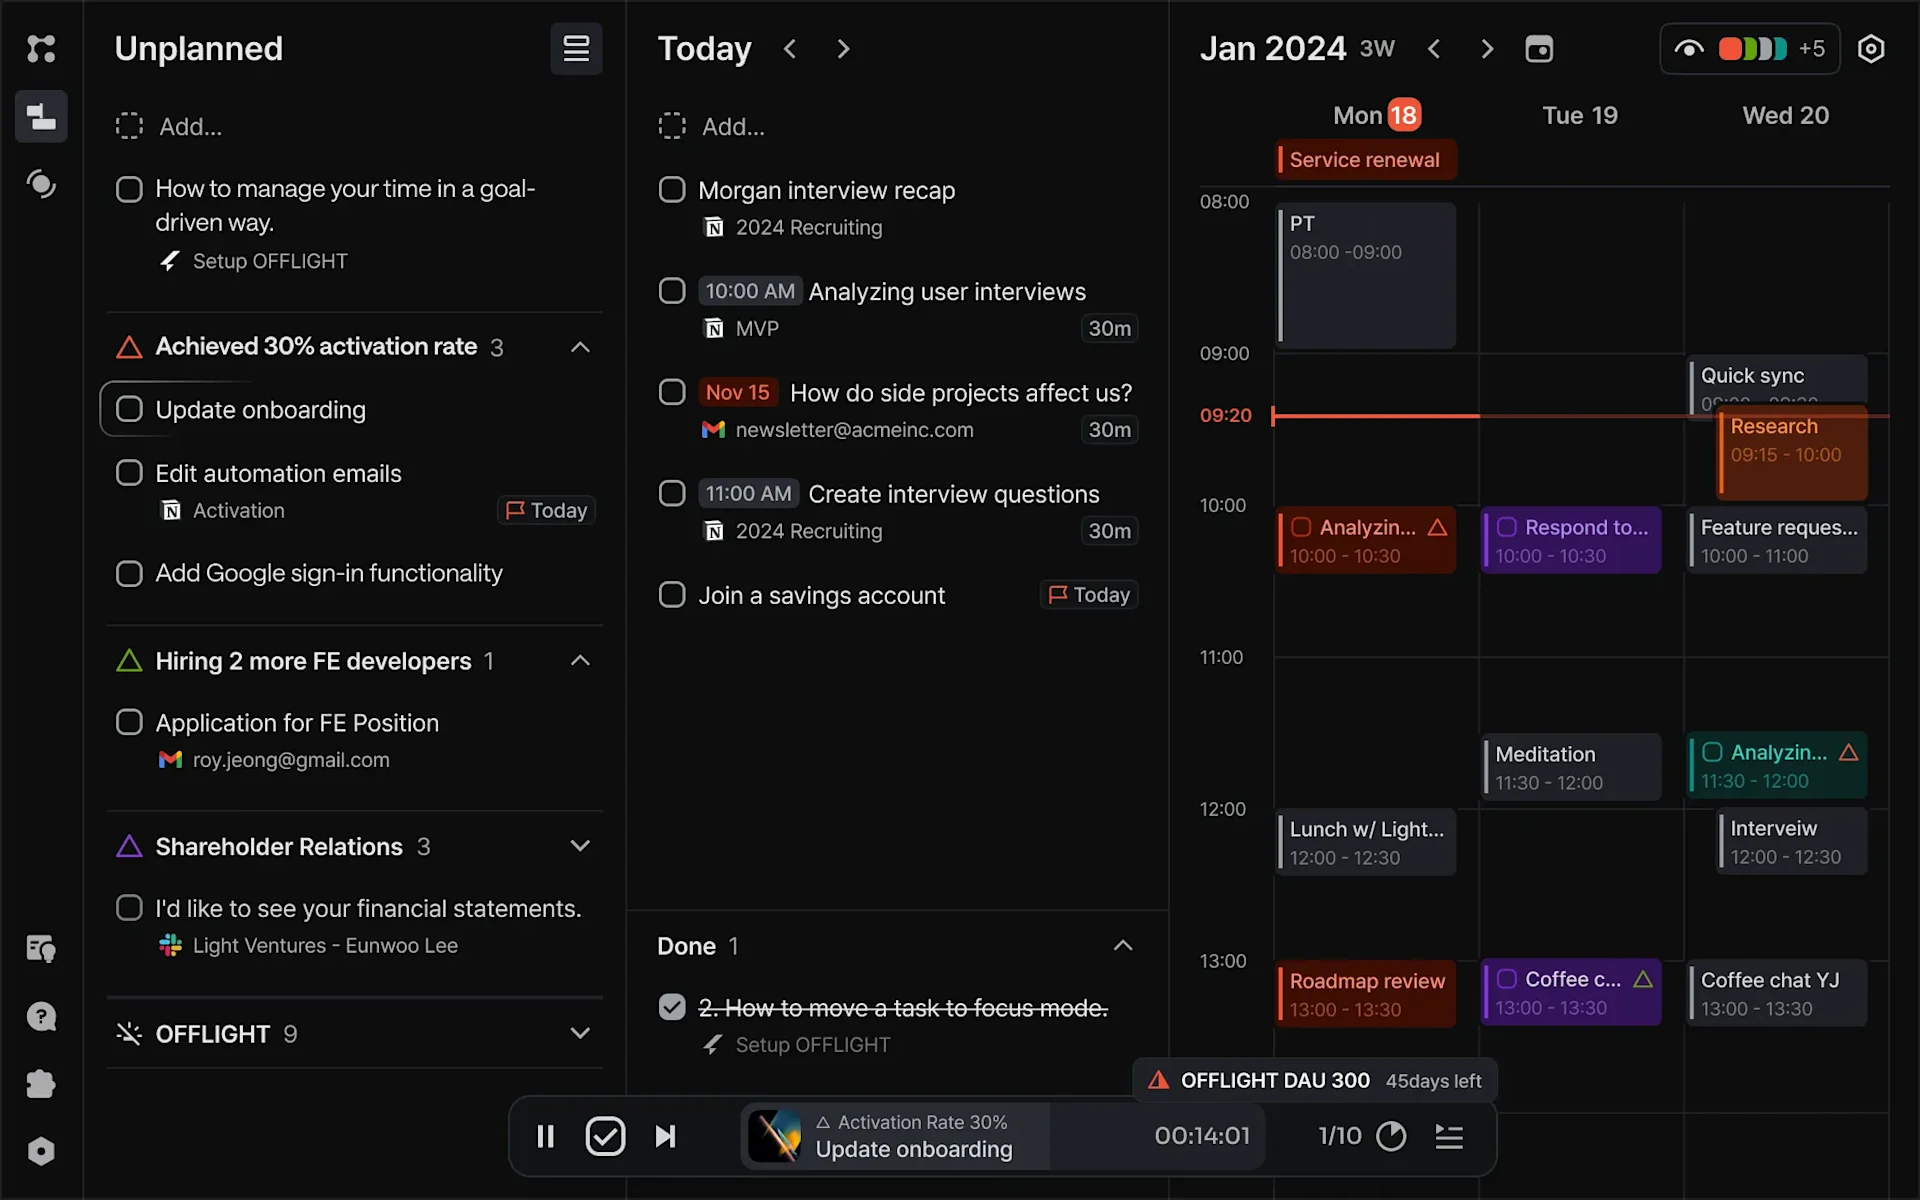This screenshot has height=1200, width=1920.
Task: Navigate to next day with Today's right arrow
Action: point(843,48)
